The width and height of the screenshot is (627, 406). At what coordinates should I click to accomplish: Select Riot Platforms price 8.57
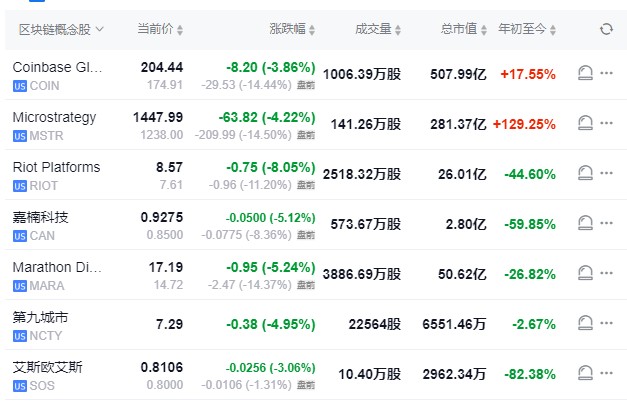point(169,167)
